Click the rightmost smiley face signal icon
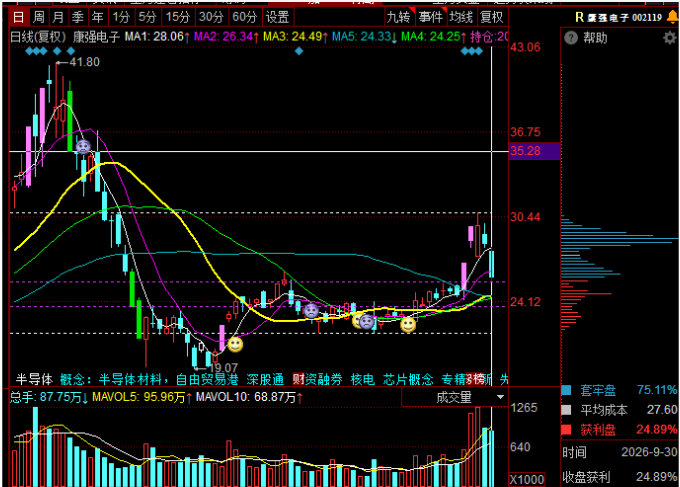The image size is (680, 487). pyautogui.click(x=408, y=324)
